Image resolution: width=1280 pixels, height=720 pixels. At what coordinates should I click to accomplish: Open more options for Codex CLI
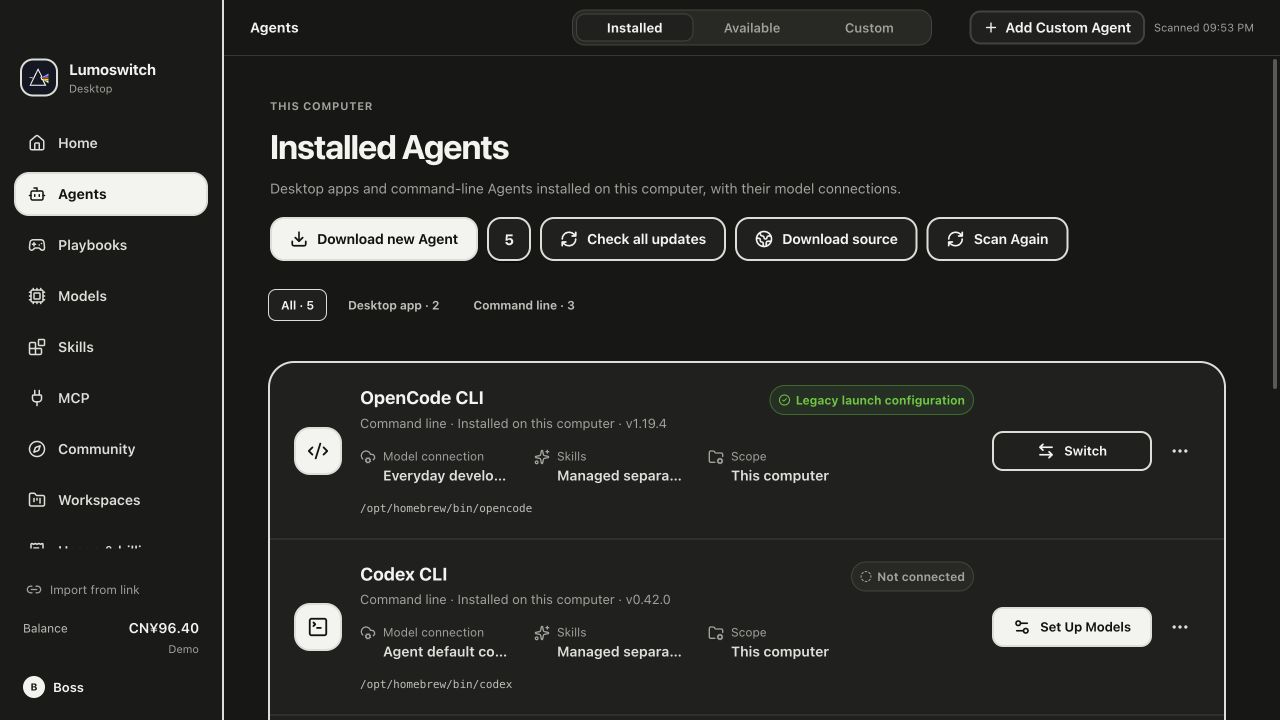pos(1180,627)
